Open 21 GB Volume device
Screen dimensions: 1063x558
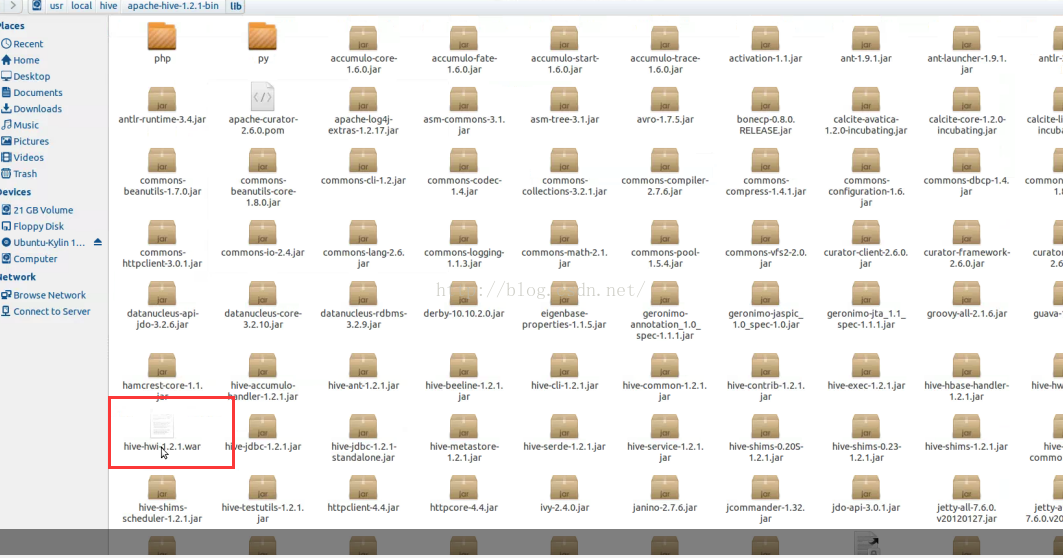point(43,210)
